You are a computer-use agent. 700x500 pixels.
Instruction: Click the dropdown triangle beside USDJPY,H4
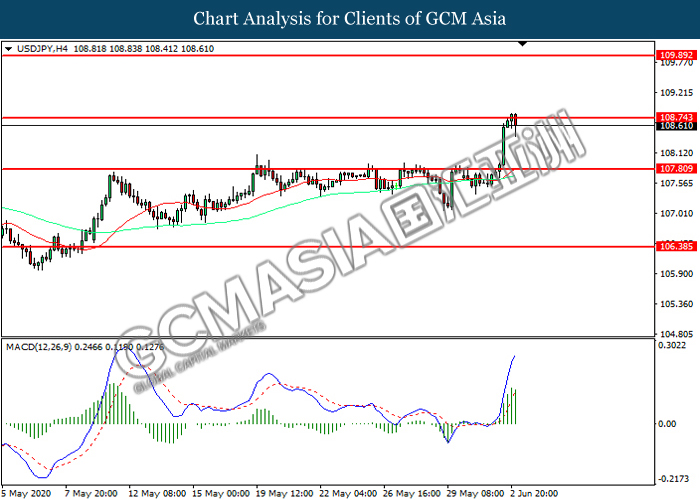(x=8, y=49)
